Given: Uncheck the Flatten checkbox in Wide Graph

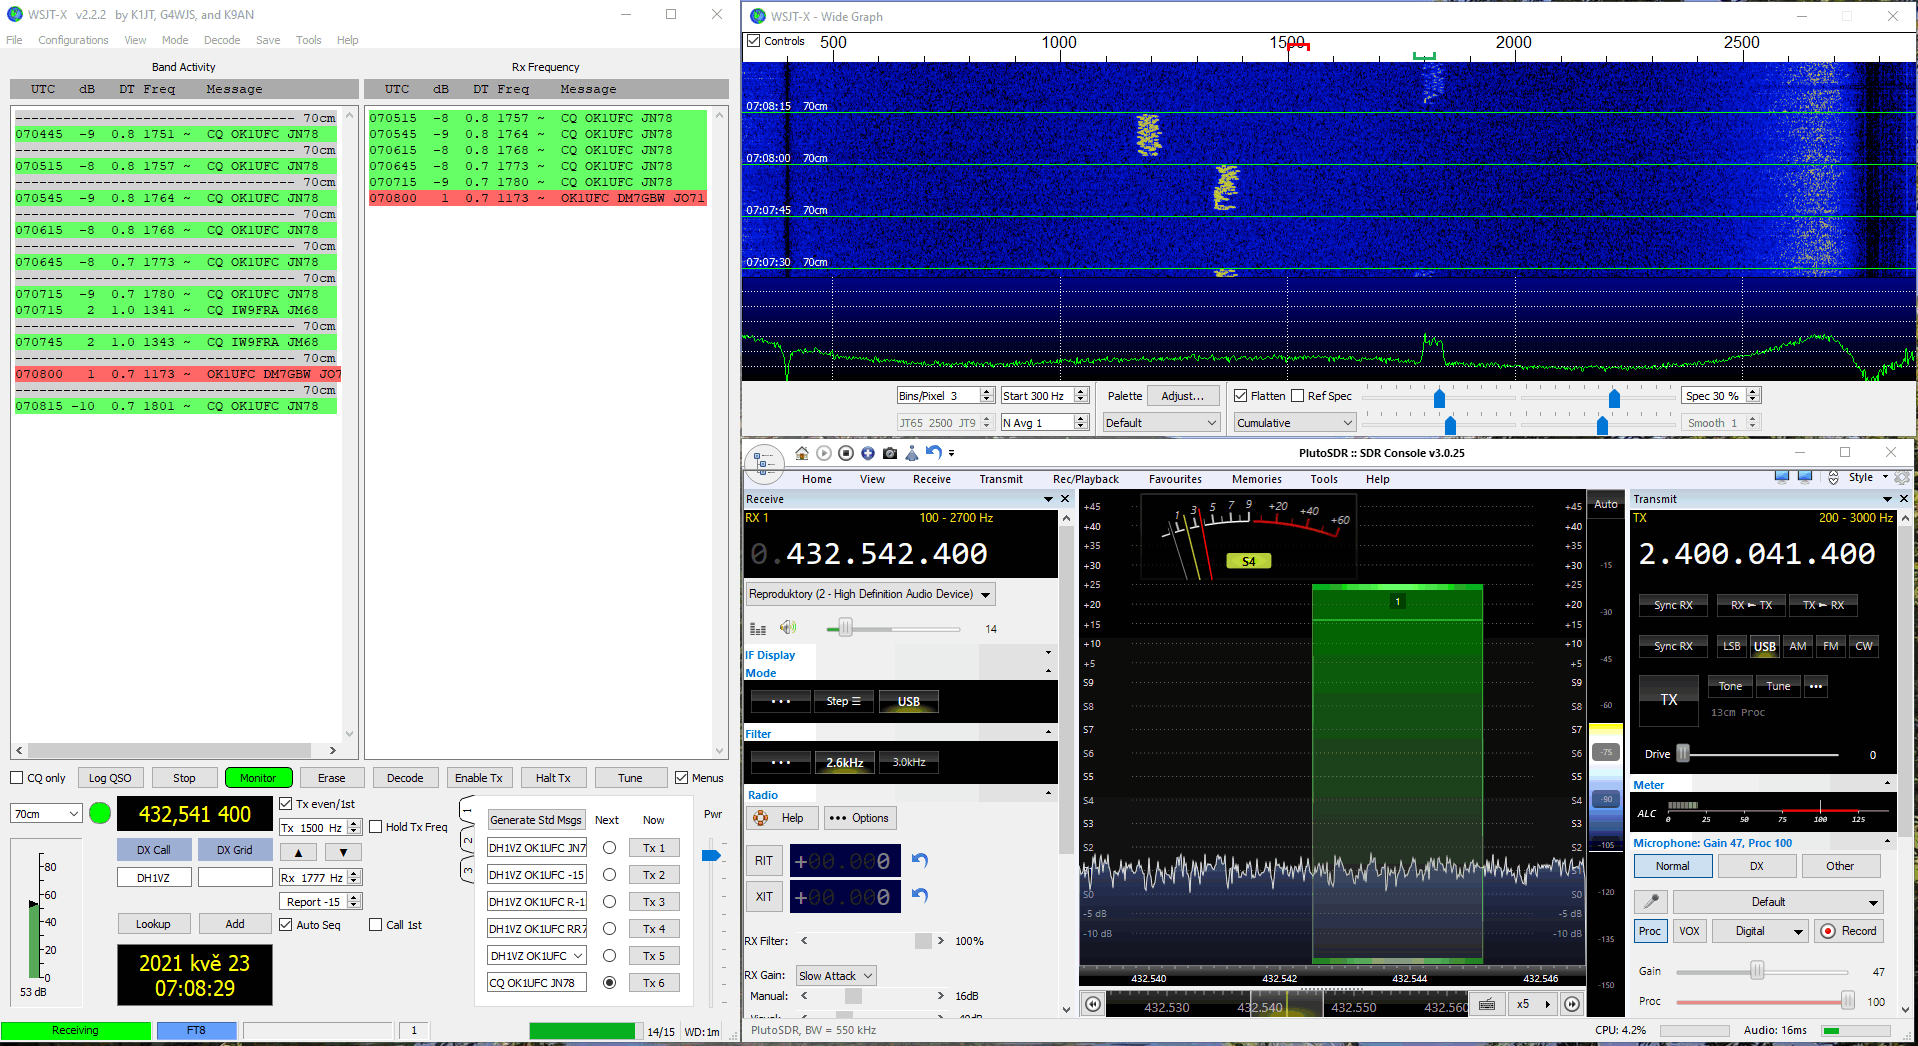Looking at the screenshot, I should pyautogui.click(x=1240, y=396).
